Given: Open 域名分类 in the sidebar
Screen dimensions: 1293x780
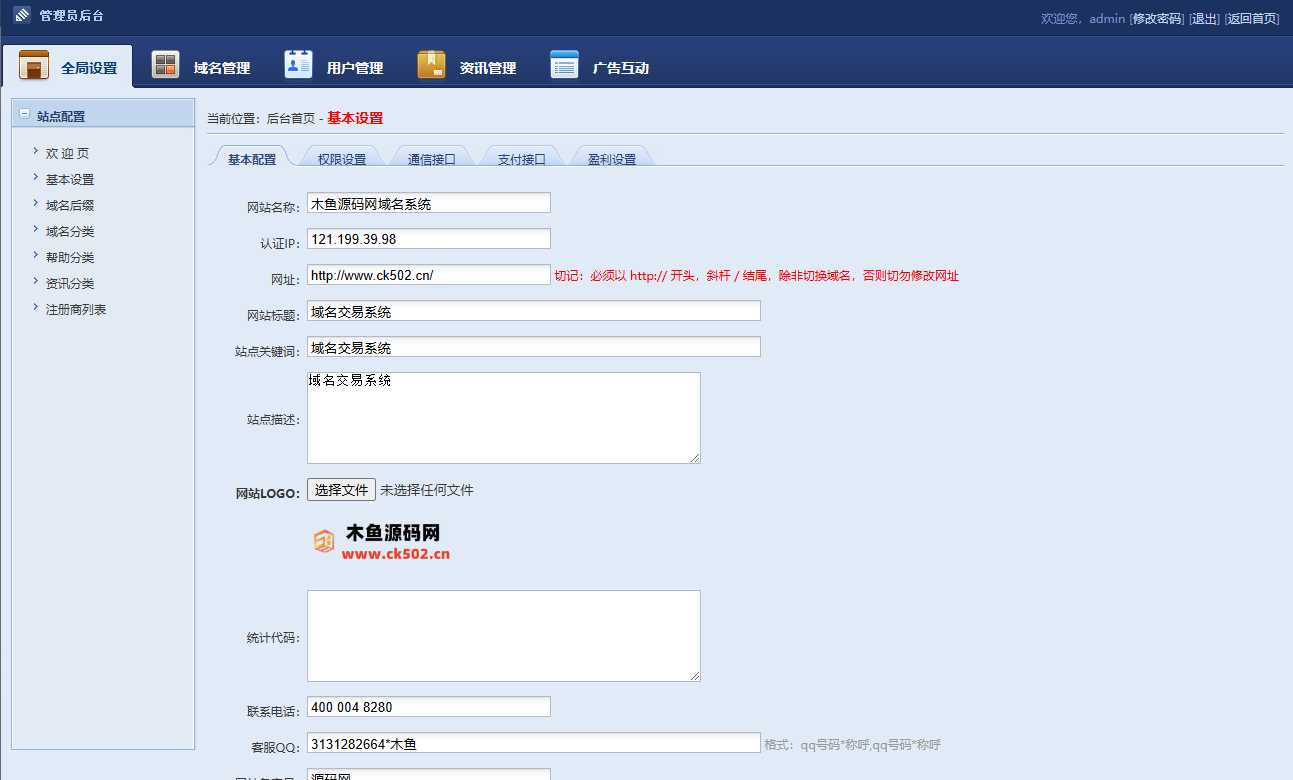Looking at the screenshot, I should pyautogui.click(x=70, y=231).
